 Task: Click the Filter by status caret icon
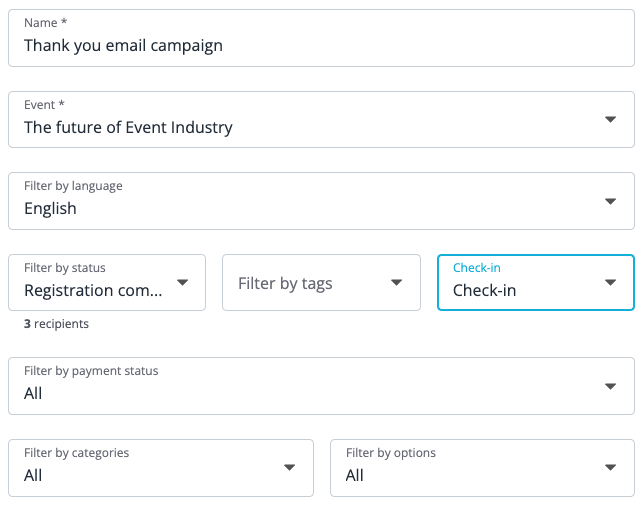point(182,282)
